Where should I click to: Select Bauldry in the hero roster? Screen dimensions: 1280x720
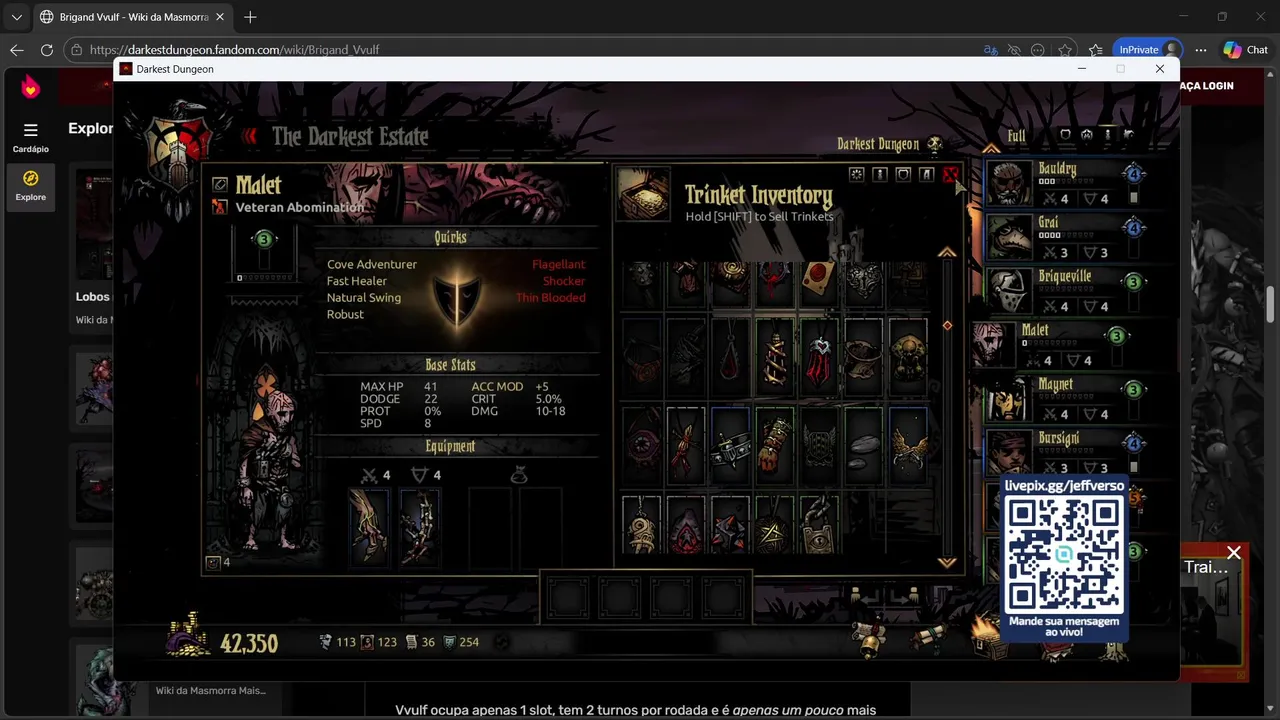pyautogui.click(x=1066, y=183)
